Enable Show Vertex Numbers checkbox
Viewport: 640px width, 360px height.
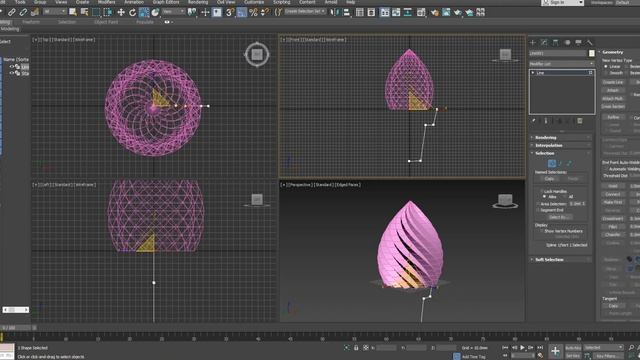[542, 231]
